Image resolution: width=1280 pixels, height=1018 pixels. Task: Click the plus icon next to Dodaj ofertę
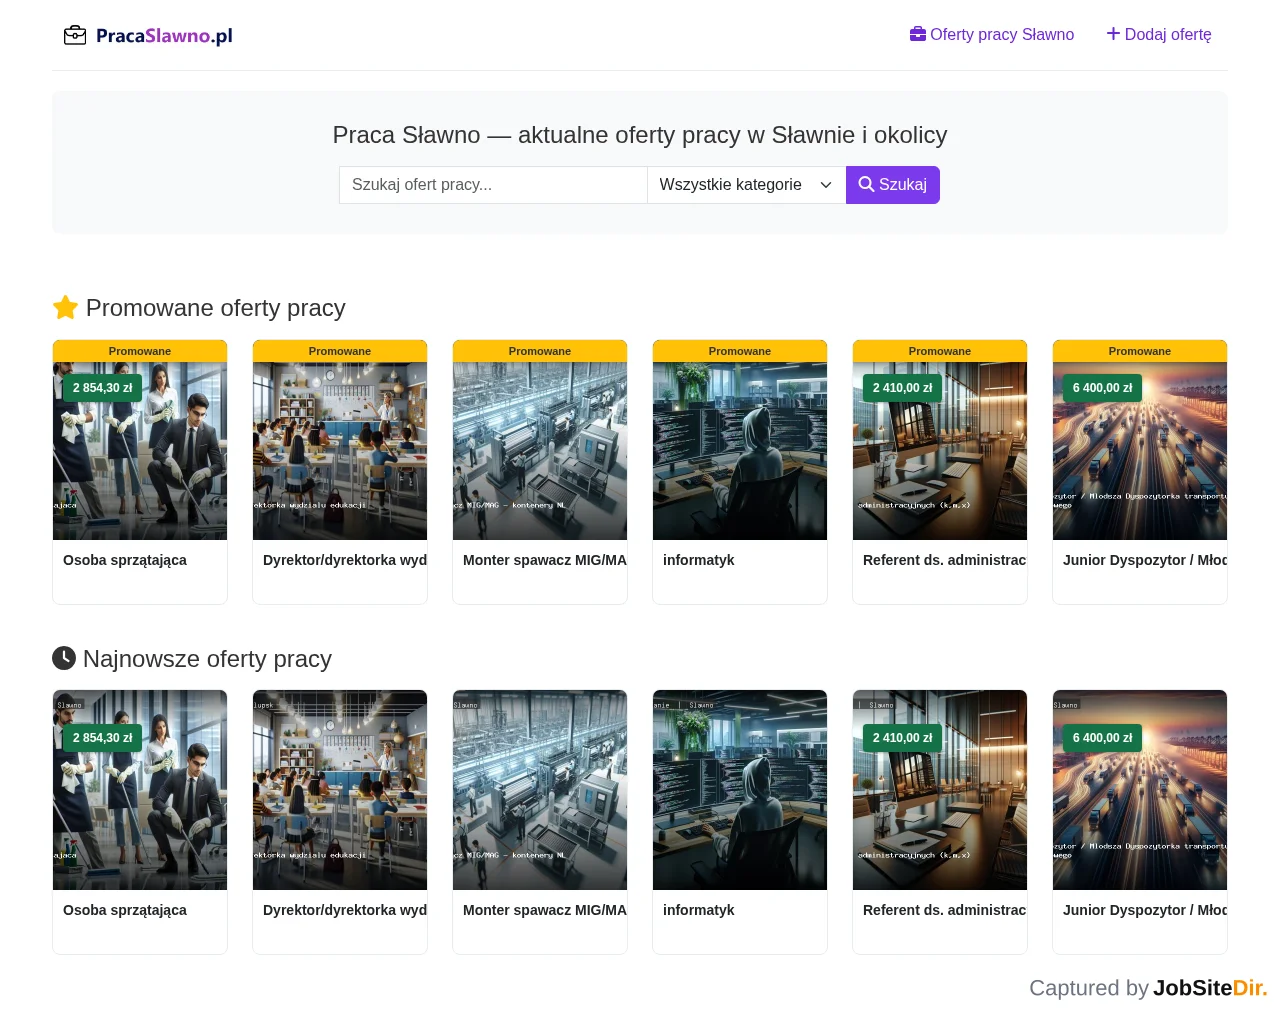(1113, 34)
